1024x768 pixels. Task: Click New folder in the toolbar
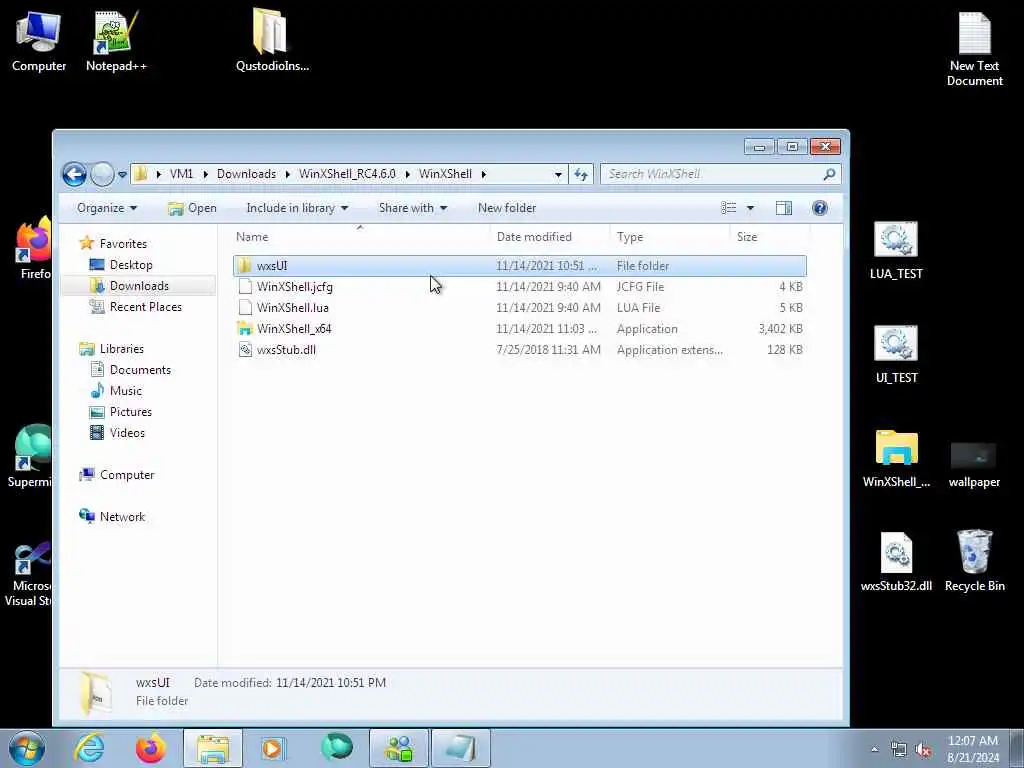click(x=507, y=208)
